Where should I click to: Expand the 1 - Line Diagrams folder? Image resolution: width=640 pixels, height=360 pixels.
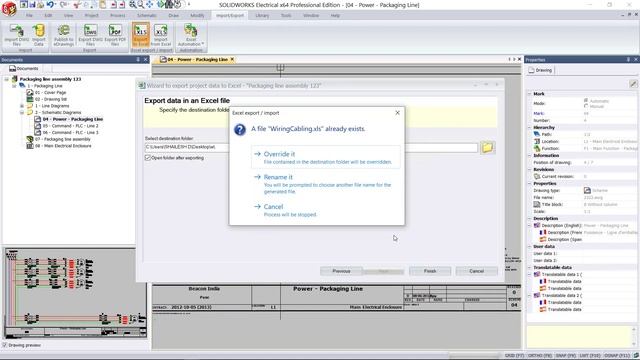pos(22,106)
